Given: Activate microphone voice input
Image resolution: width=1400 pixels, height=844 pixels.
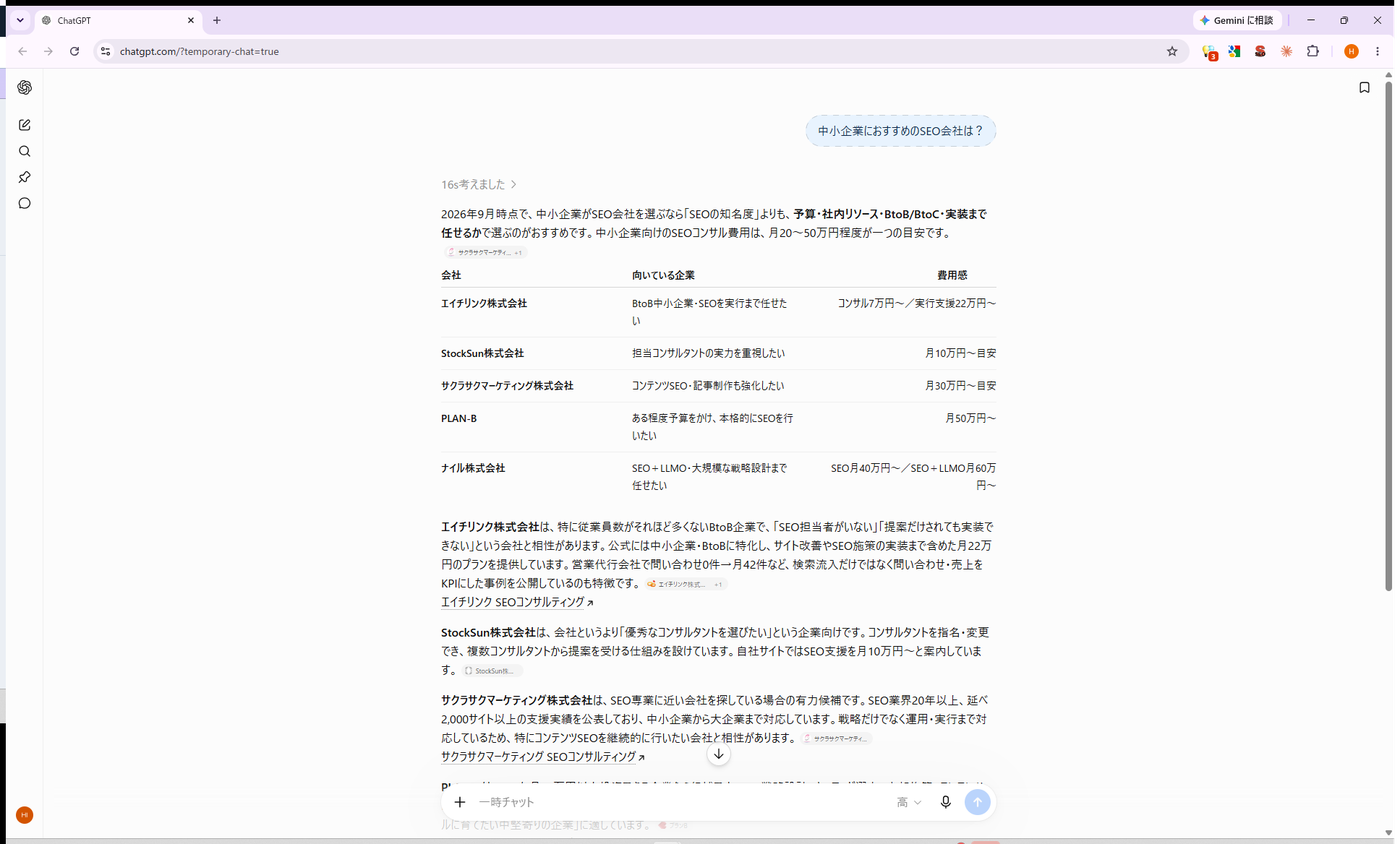Looking at the screenshot, I should coord(945,802).
